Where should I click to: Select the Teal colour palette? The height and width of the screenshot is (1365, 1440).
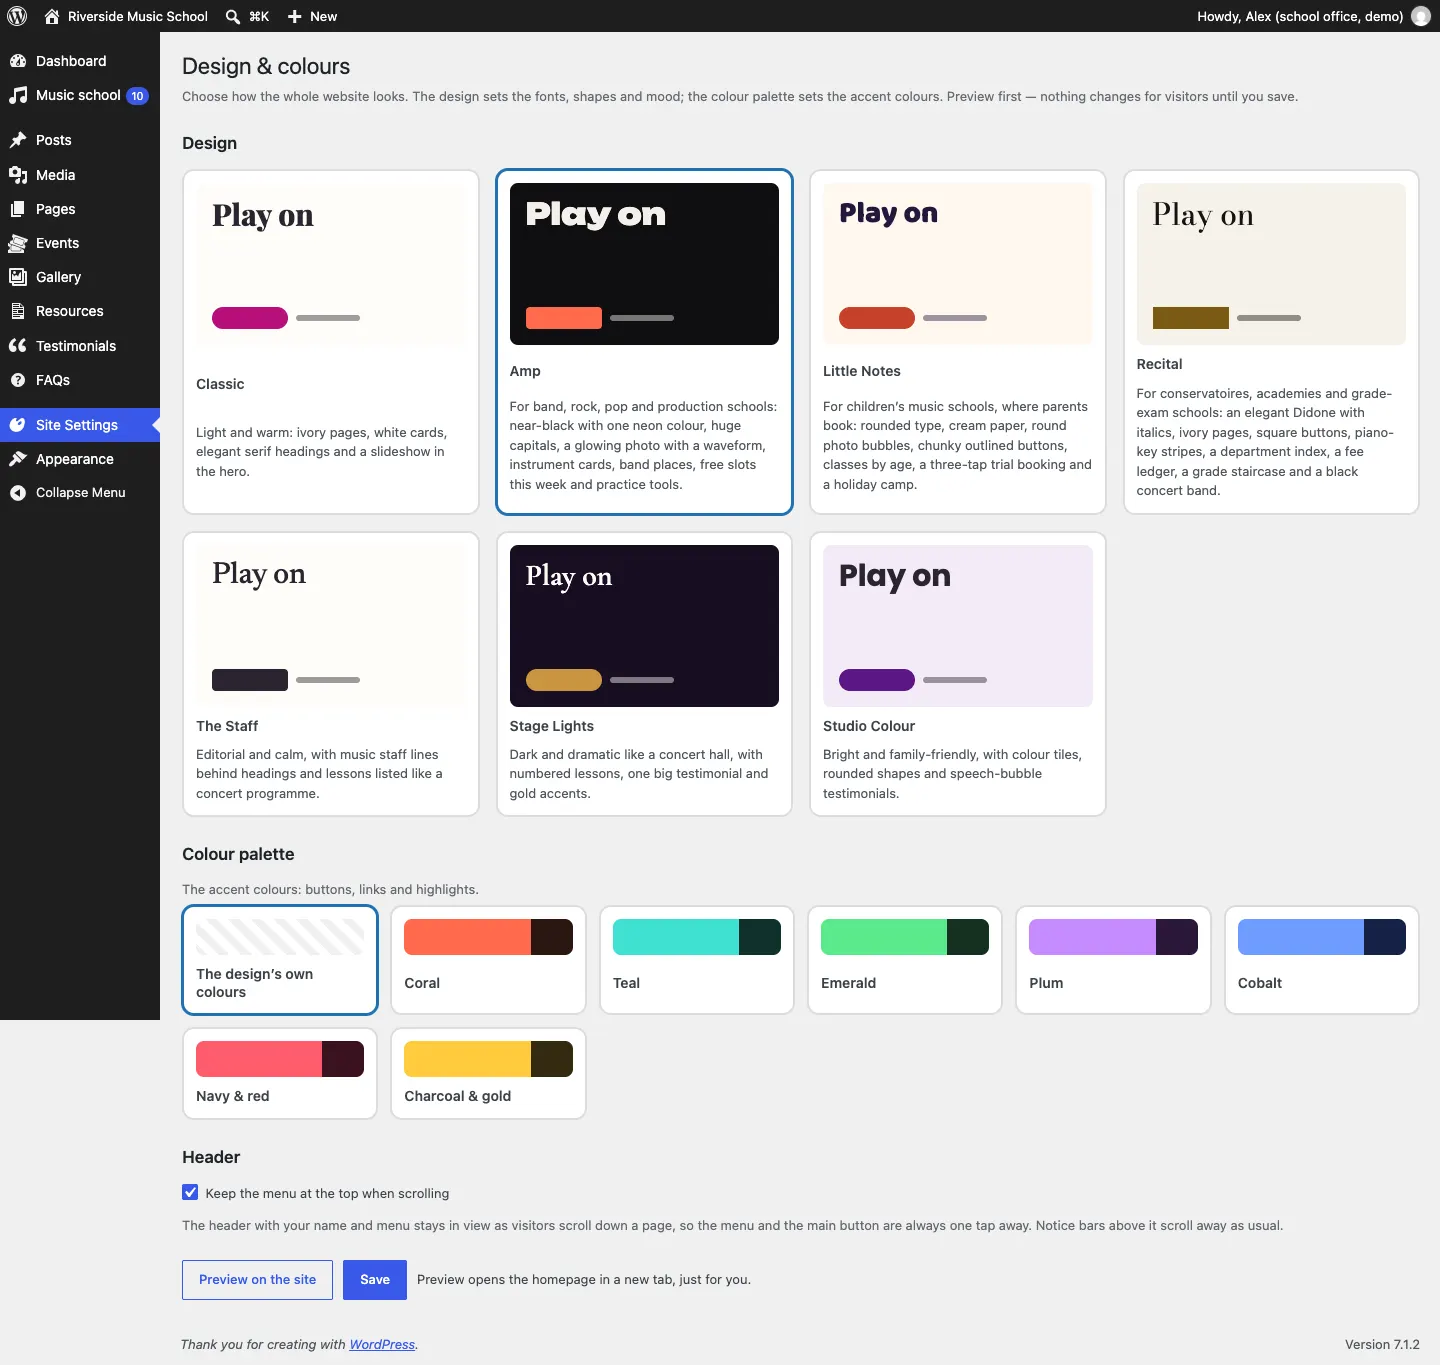tap(697, 960)
